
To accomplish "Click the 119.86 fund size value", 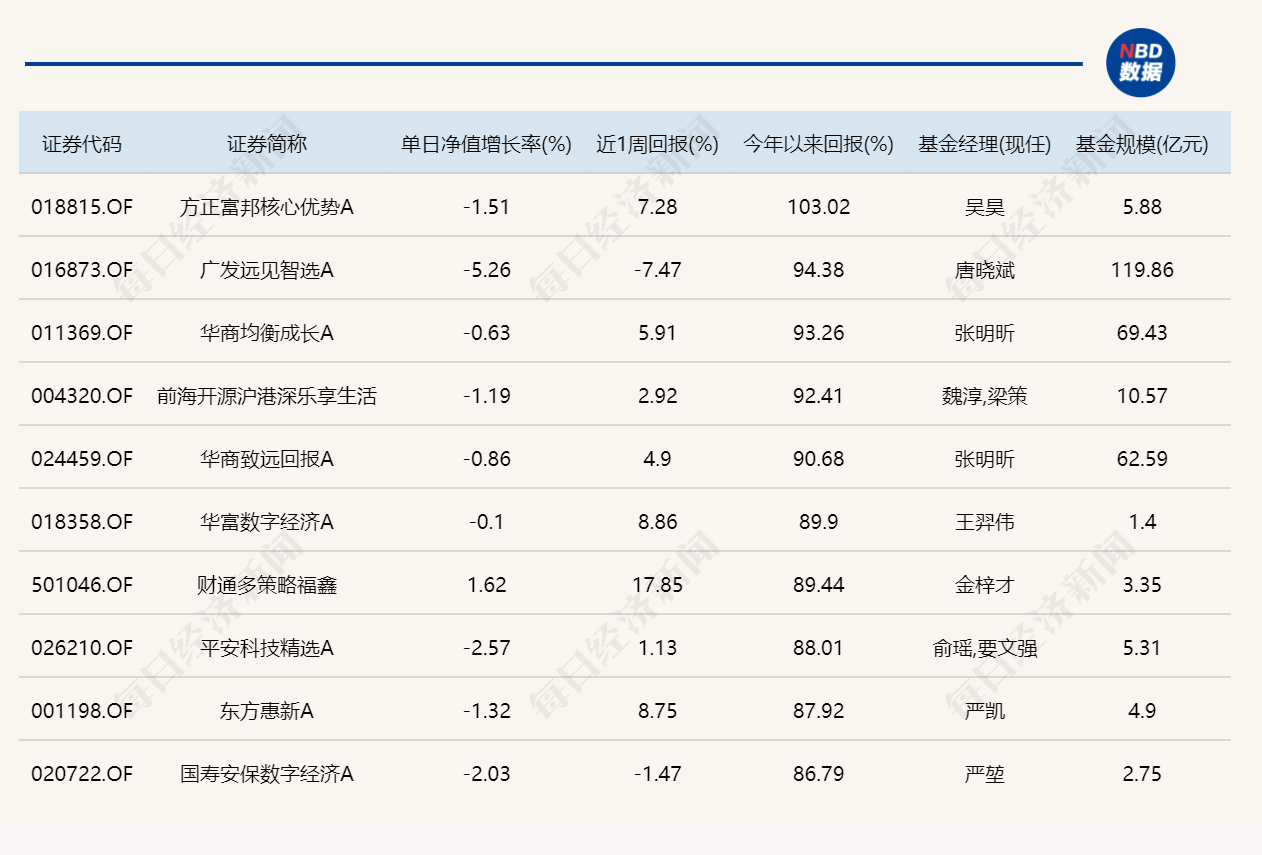I will [1142, 270].
